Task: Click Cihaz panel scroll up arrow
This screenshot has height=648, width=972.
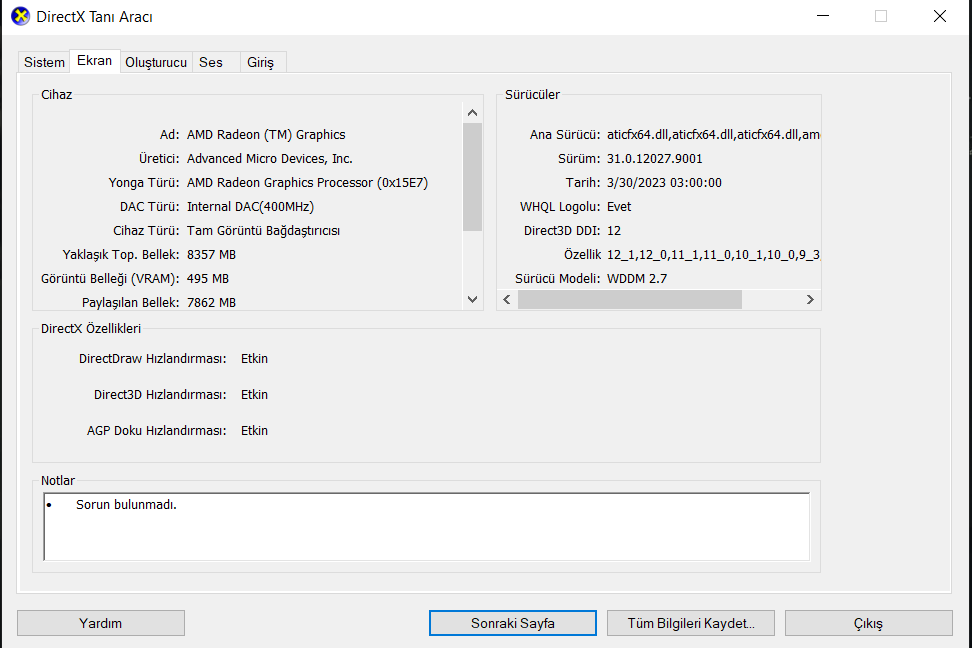Action: pos(472,113)
